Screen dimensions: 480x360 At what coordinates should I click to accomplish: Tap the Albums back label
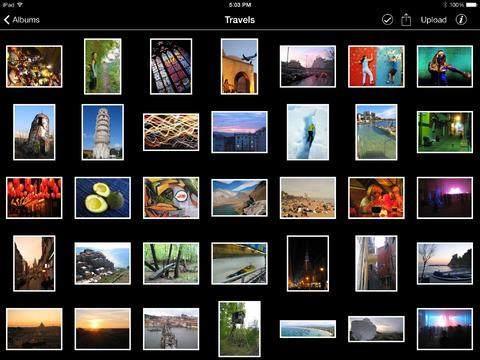tap(26, 20)
